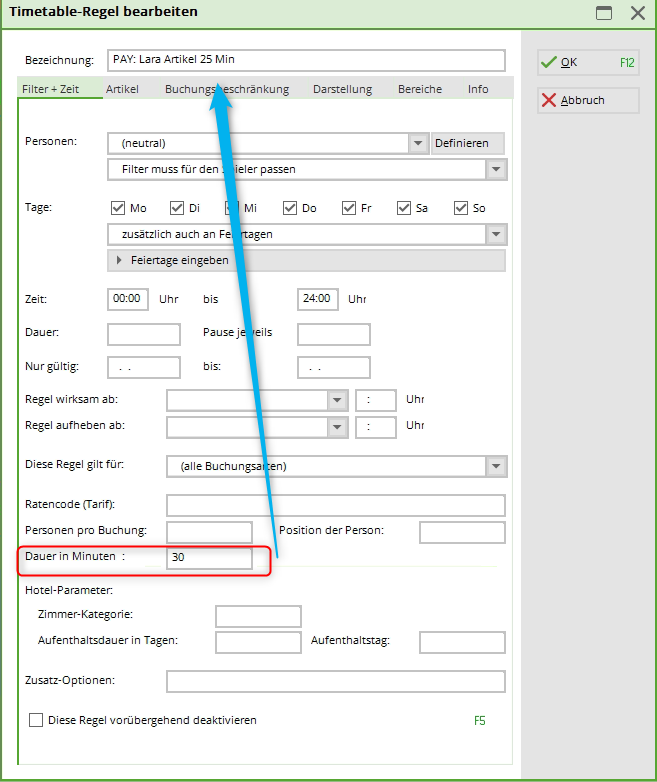The width and height of the screenshot is (657, 782).
Task: Enable Diese Regel vorübergehend deaktivieren checkbox
Action: tap(37, 720)
